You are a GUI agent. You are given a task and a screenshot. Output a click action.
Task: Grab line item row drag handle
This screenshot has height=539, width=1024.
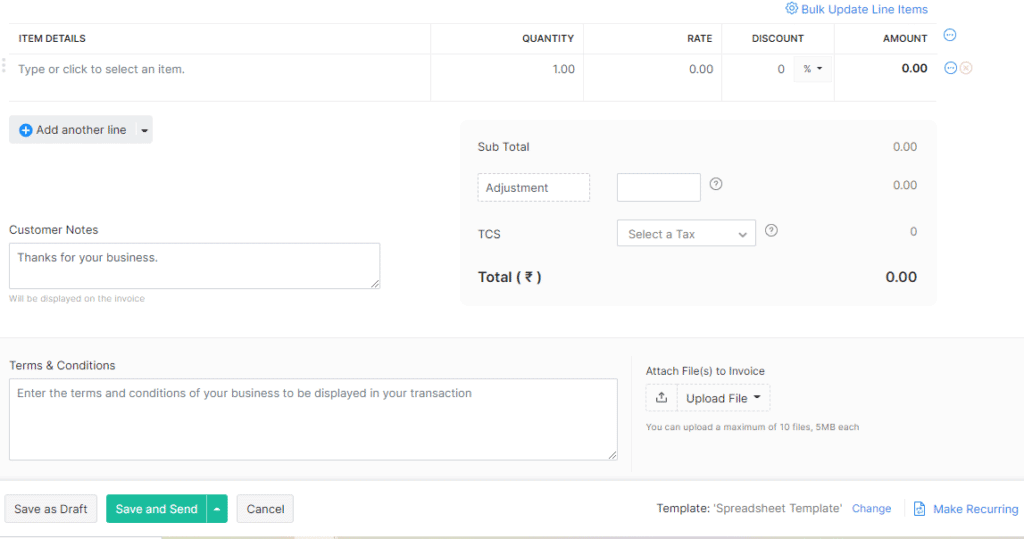click(4, 65)
